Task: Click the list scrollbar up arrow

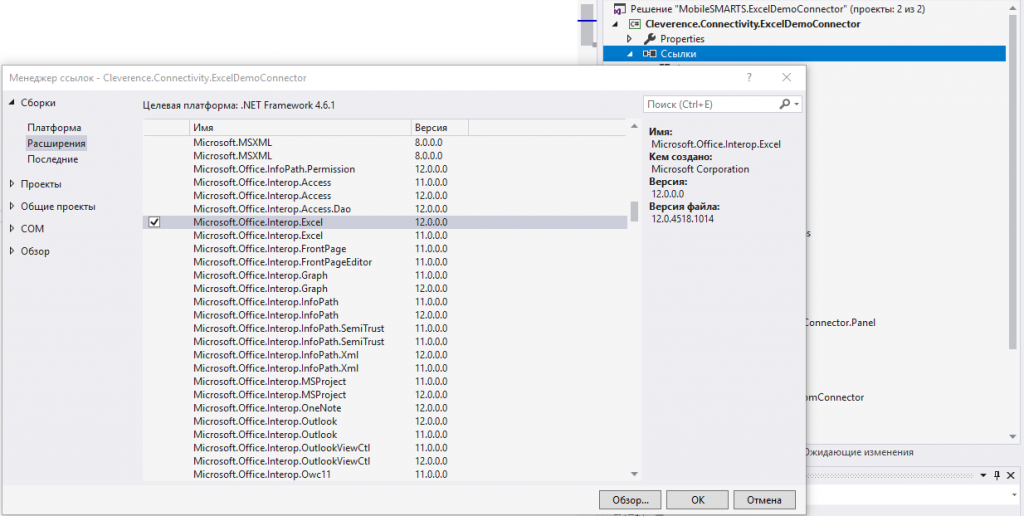Action: click(x=633, y=126)
